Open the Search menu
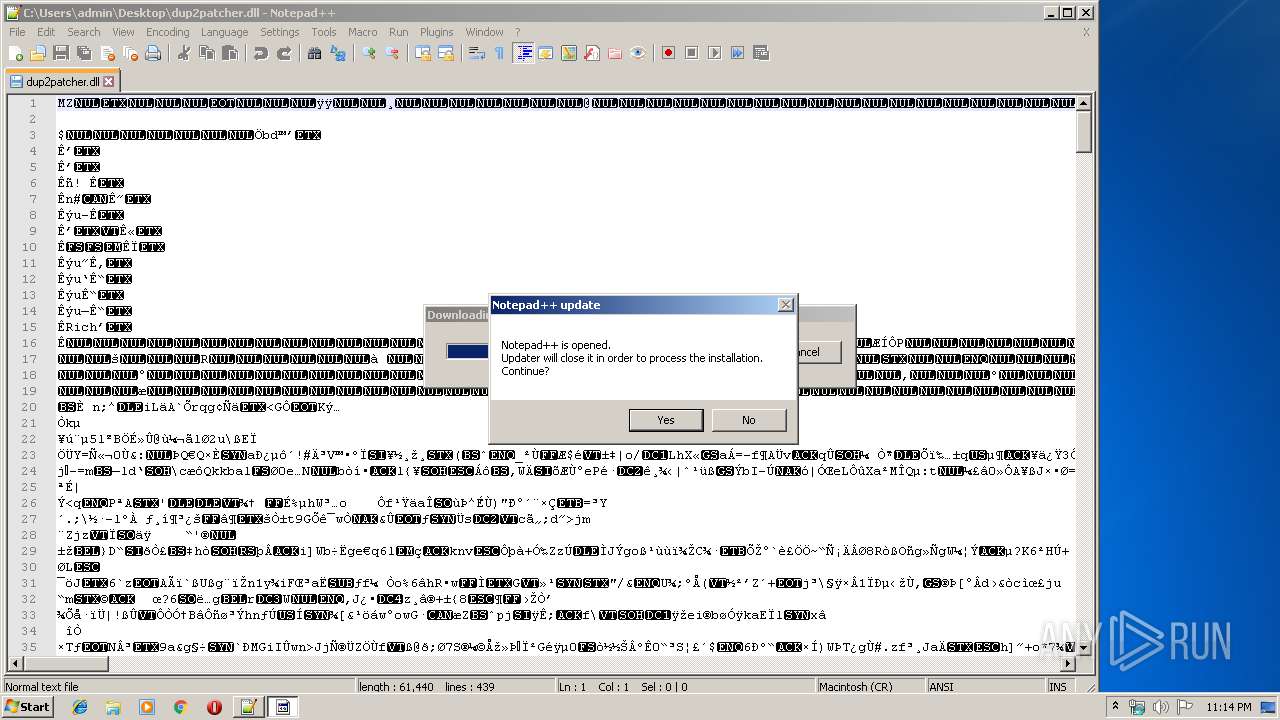The height and width of the screenshot is (720, 1280). pyautogui.click(x=84, y=32)
